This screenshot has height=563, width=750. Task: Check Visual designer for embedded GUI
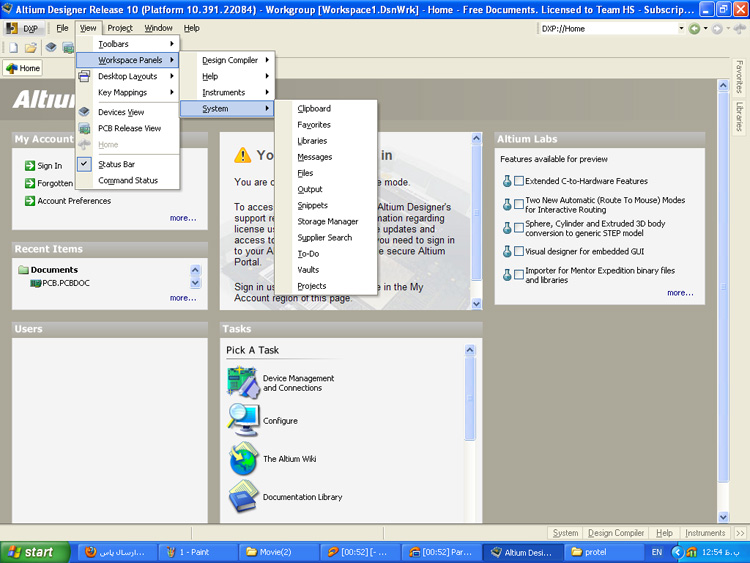[x=519, y=251]
